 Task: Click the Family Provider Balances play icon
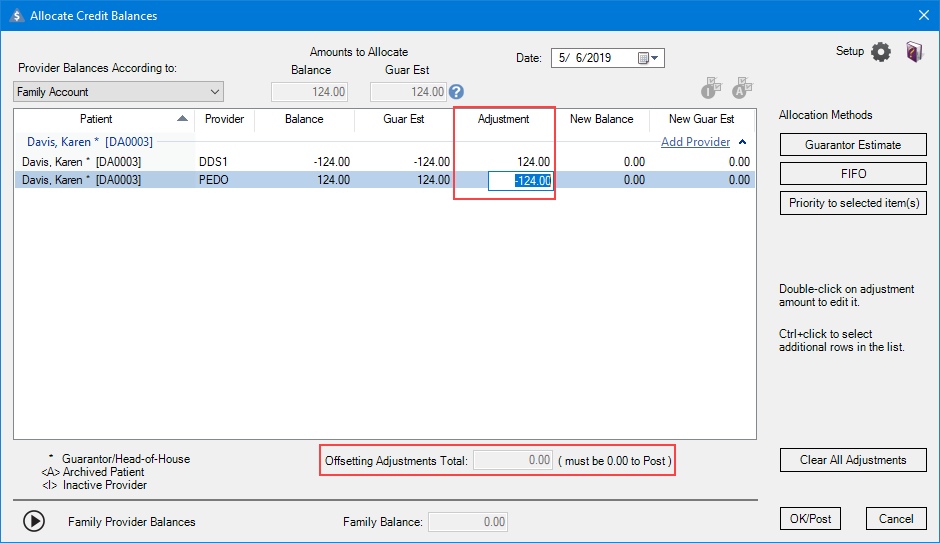click(x=34, y=521)
